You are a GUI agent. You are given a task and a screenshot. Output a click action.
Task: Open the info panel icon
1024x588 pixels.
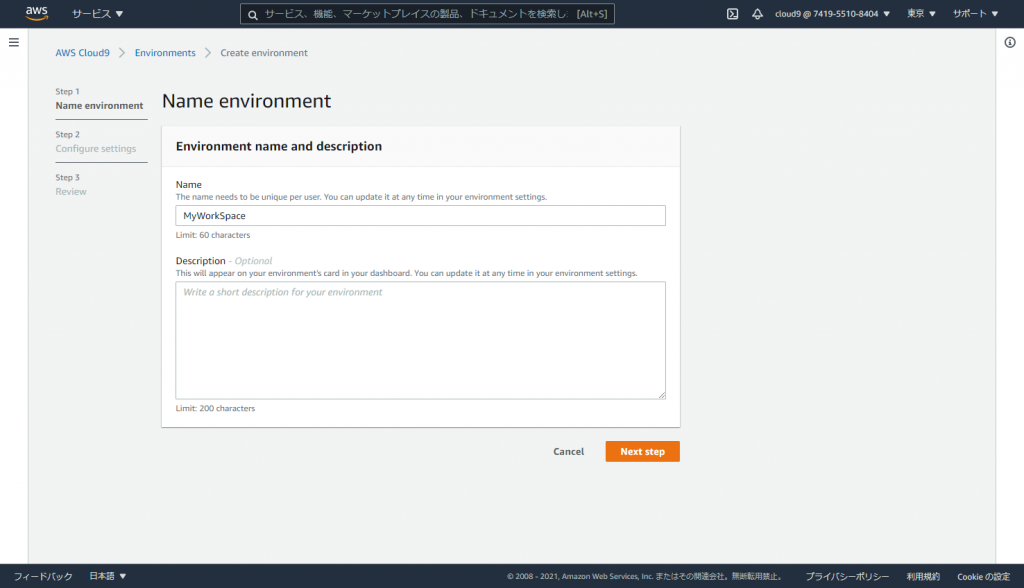1010,42
